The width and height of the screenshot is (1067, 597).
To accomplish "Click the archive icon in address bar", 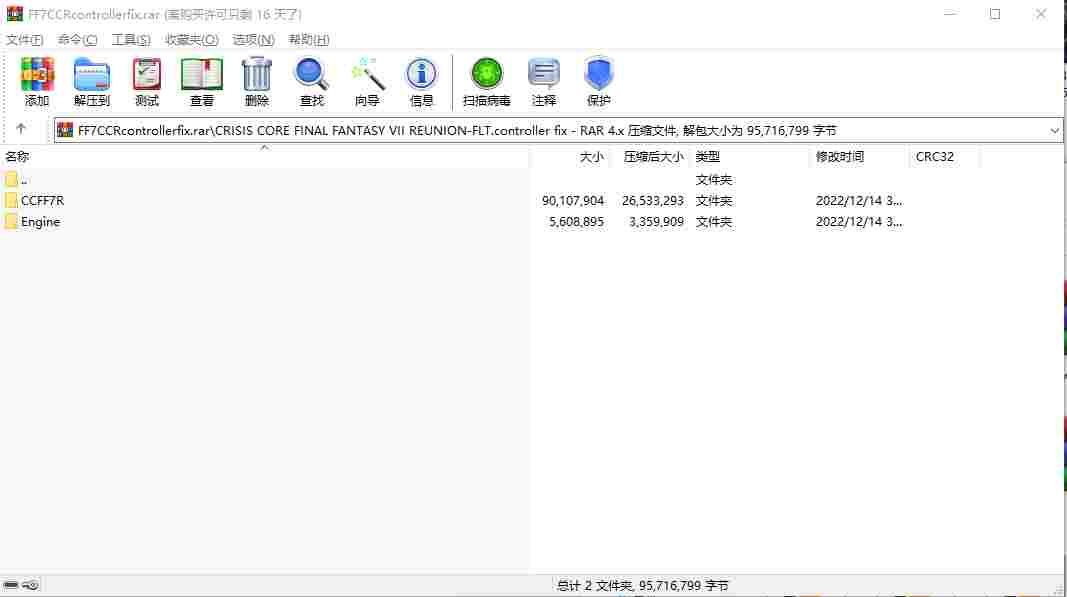I will [x=65, y=130].
